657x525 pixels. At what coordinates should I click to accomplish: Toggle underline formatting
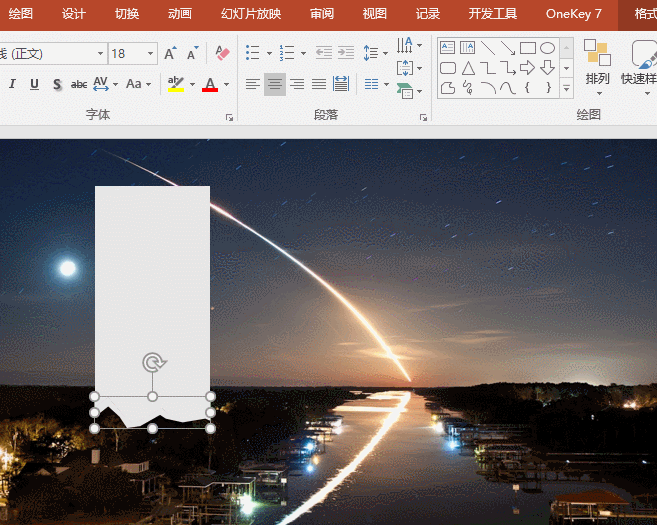[34, 84]
